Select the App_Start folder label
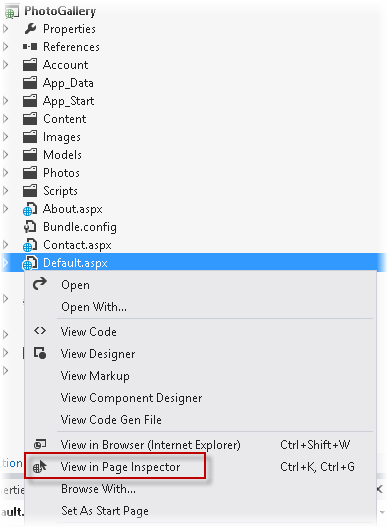The width and height of the screenshot is (388, 528). (69, 101)
